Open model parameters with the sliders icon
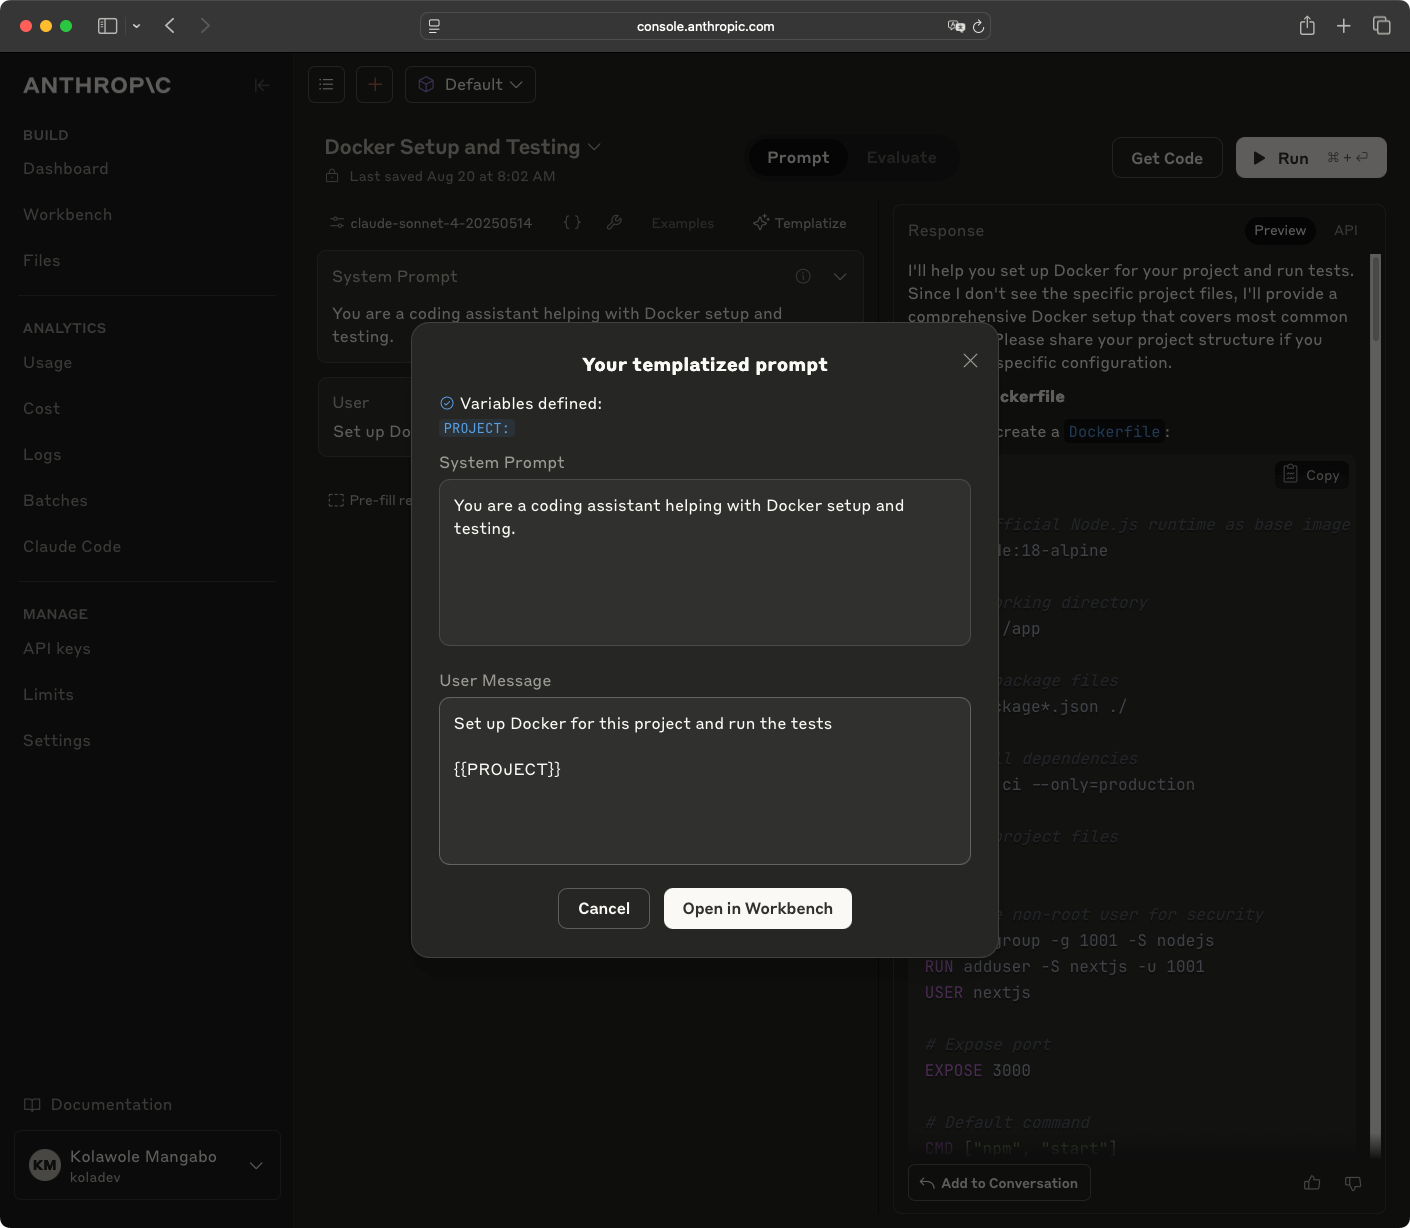 (x=337, y=223)
